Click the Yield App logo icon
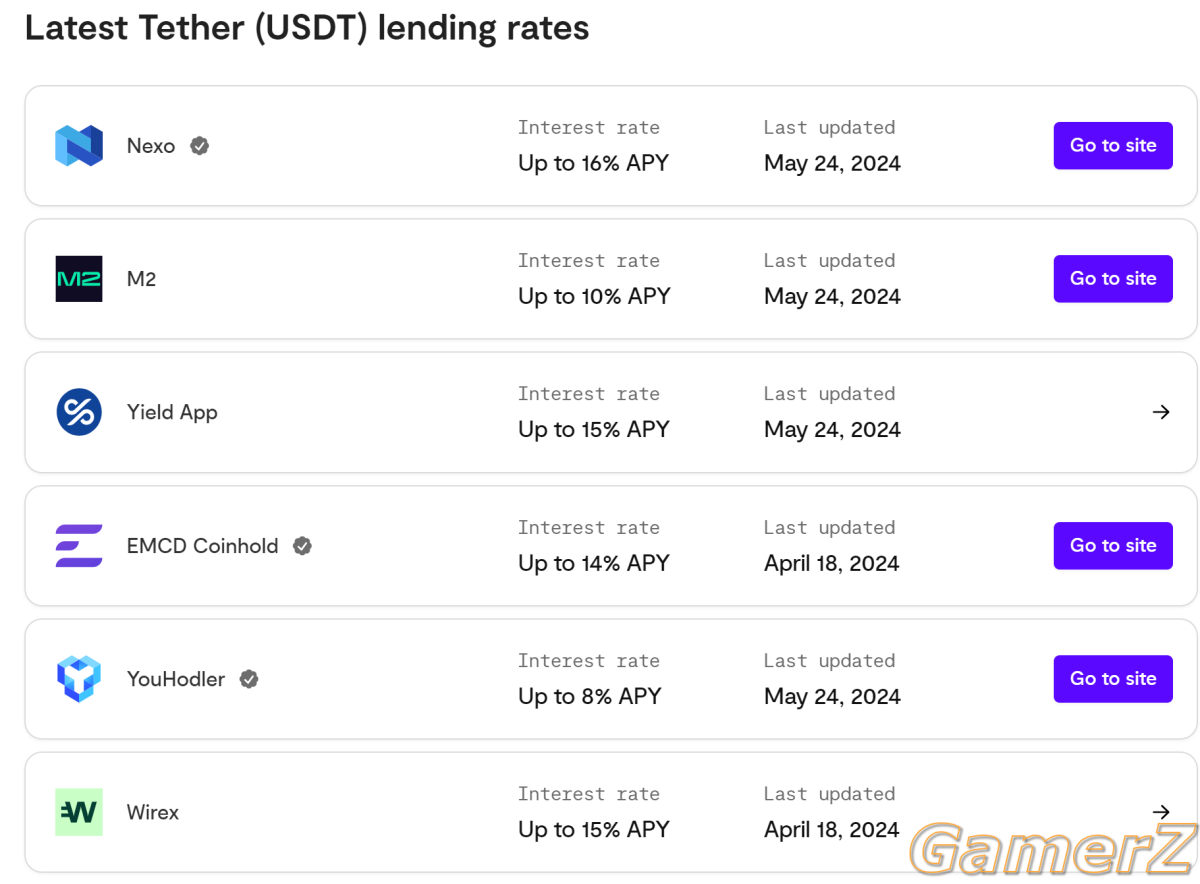Image resolution: width=1200 pixels, height=884 pixels. click(79, 412)
